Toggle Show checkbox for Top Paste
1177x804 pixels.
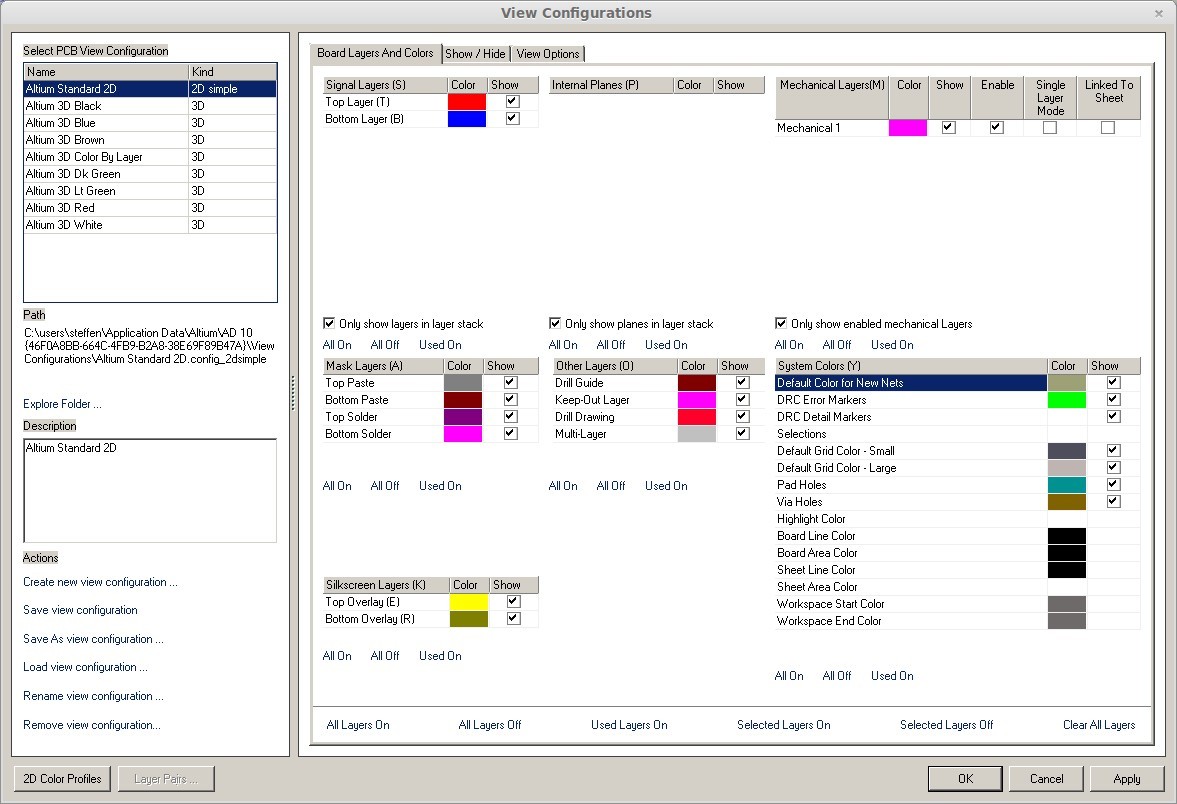510,382
